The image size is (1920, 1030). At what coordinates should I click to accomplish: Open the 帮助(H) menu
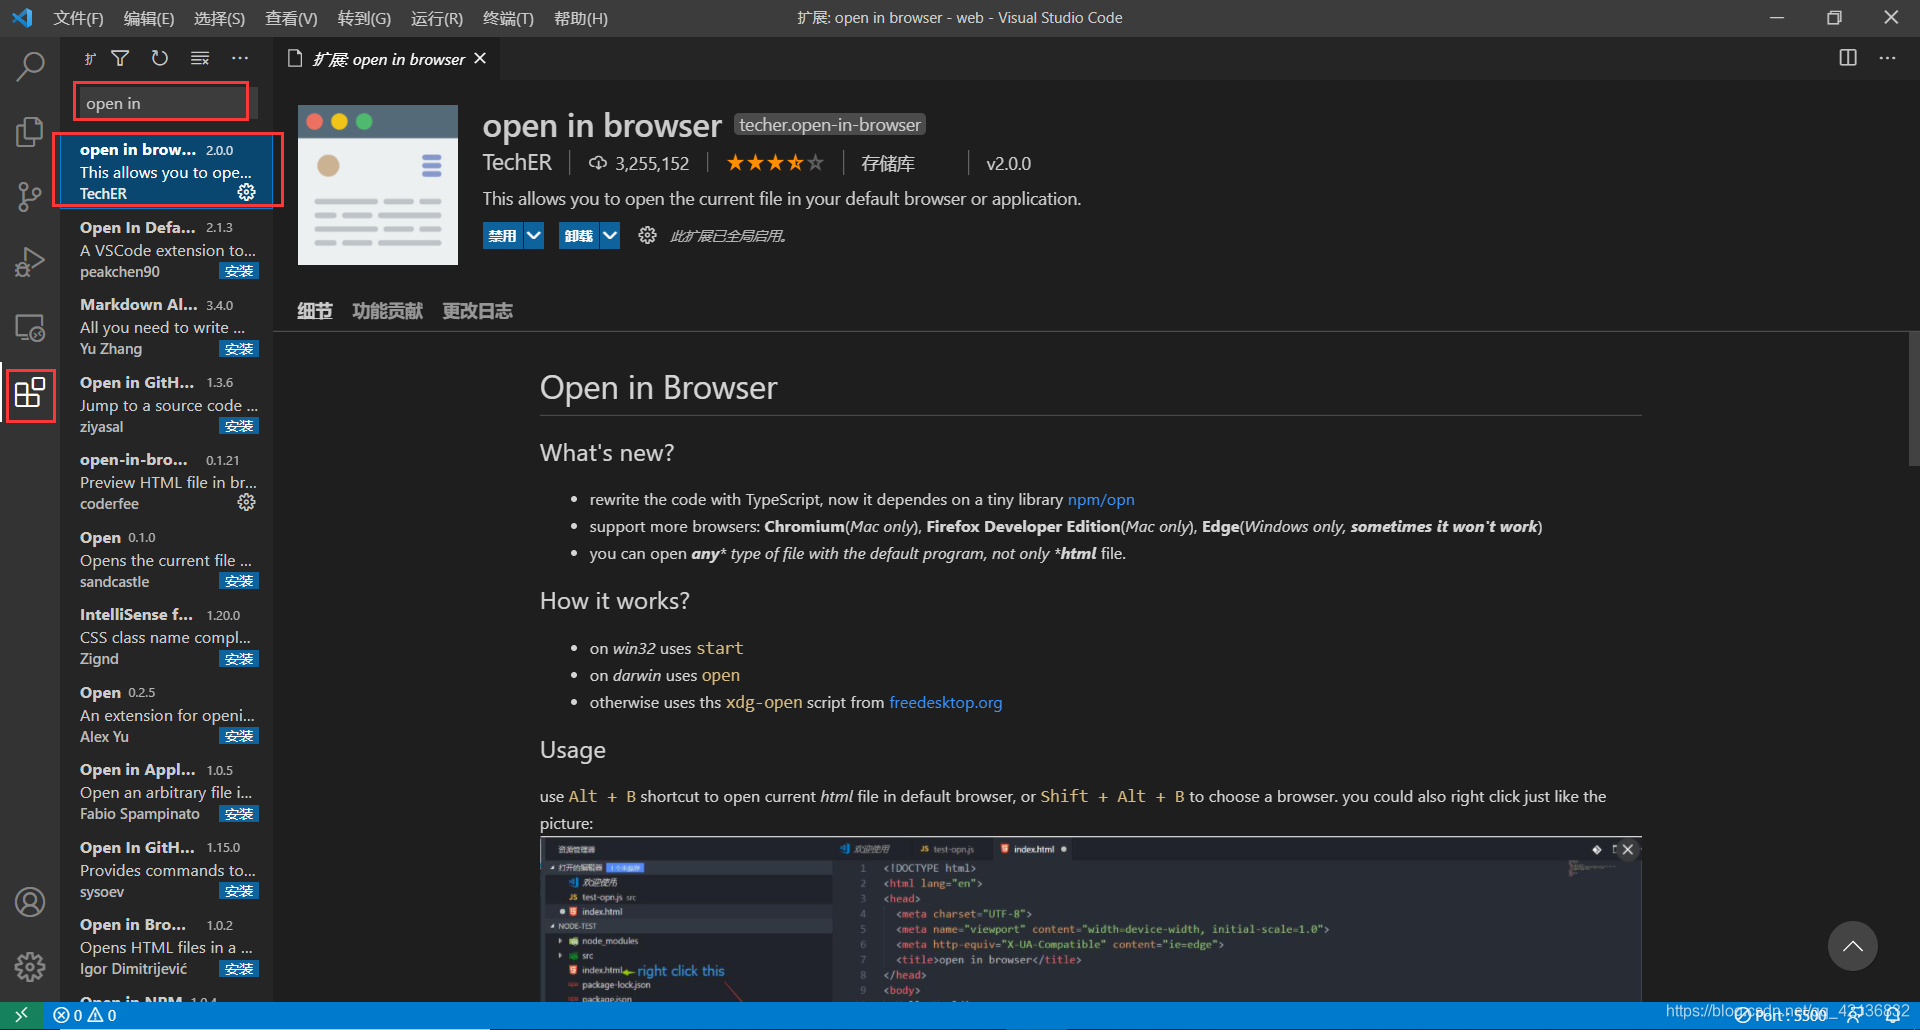click(x=581, y=18)
